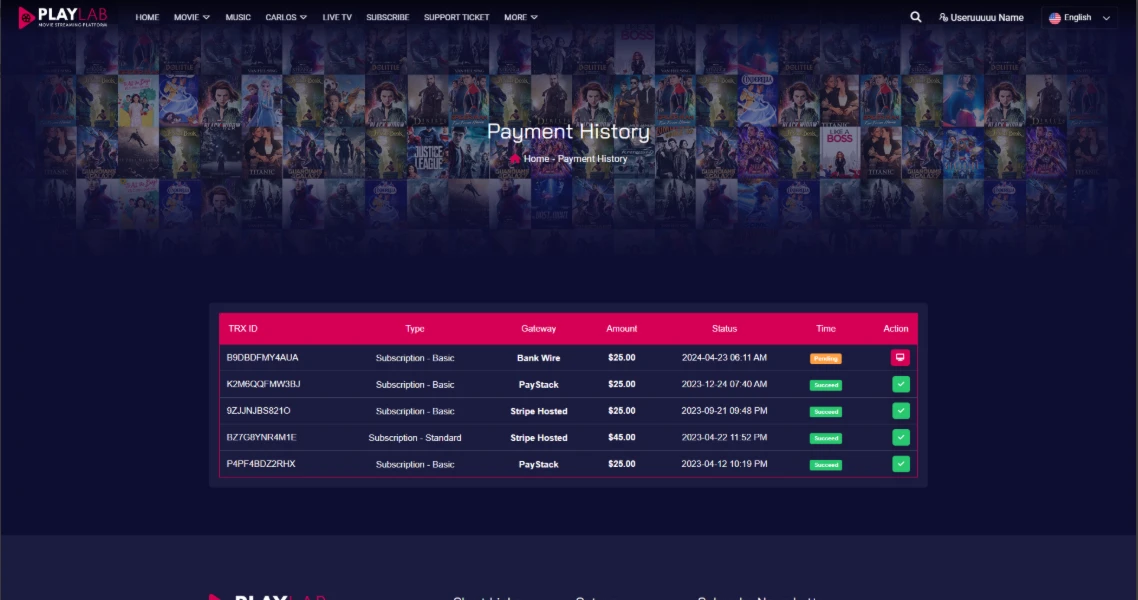
Task: Click the Type column header
Action: [414, 329]
